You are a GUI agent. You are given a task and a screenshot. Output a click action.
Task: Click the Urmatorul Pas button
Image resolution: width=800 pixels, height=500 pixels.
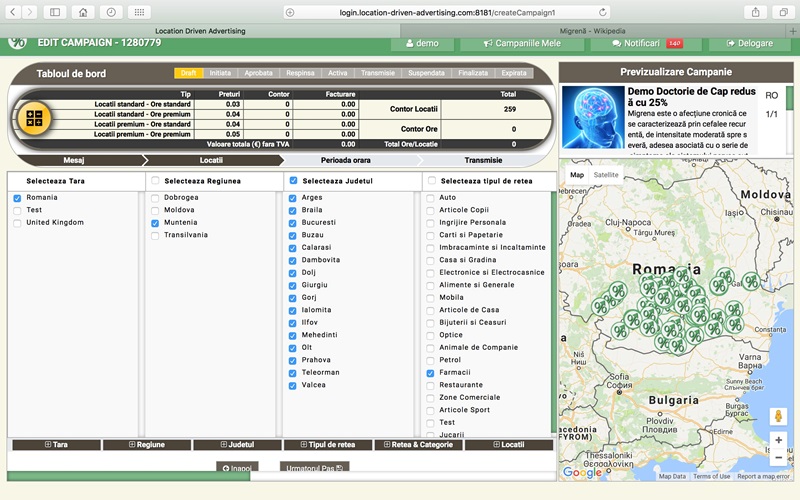314,467
